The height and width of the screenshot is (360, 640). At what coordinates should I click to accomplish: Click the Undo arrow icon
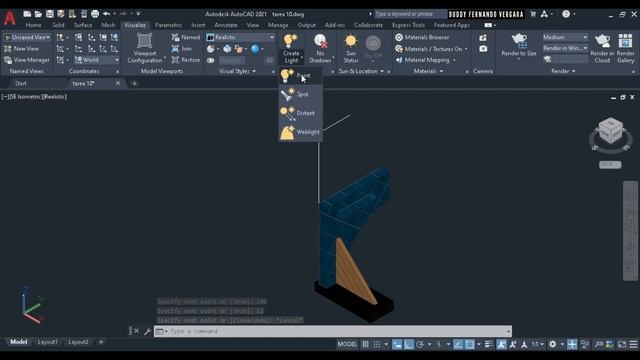(x=106, y=14)
